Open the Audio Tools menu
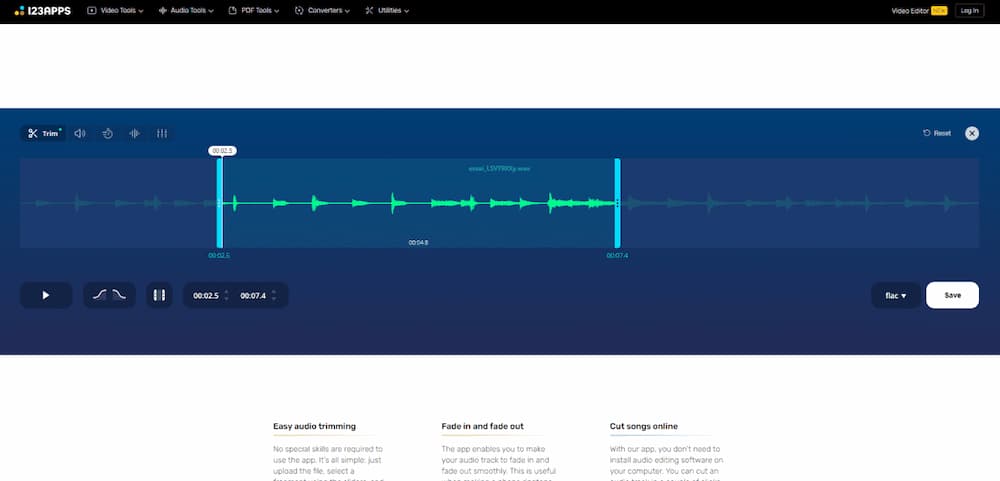The height and width of the screenshot is (481, 1000). 186,10
